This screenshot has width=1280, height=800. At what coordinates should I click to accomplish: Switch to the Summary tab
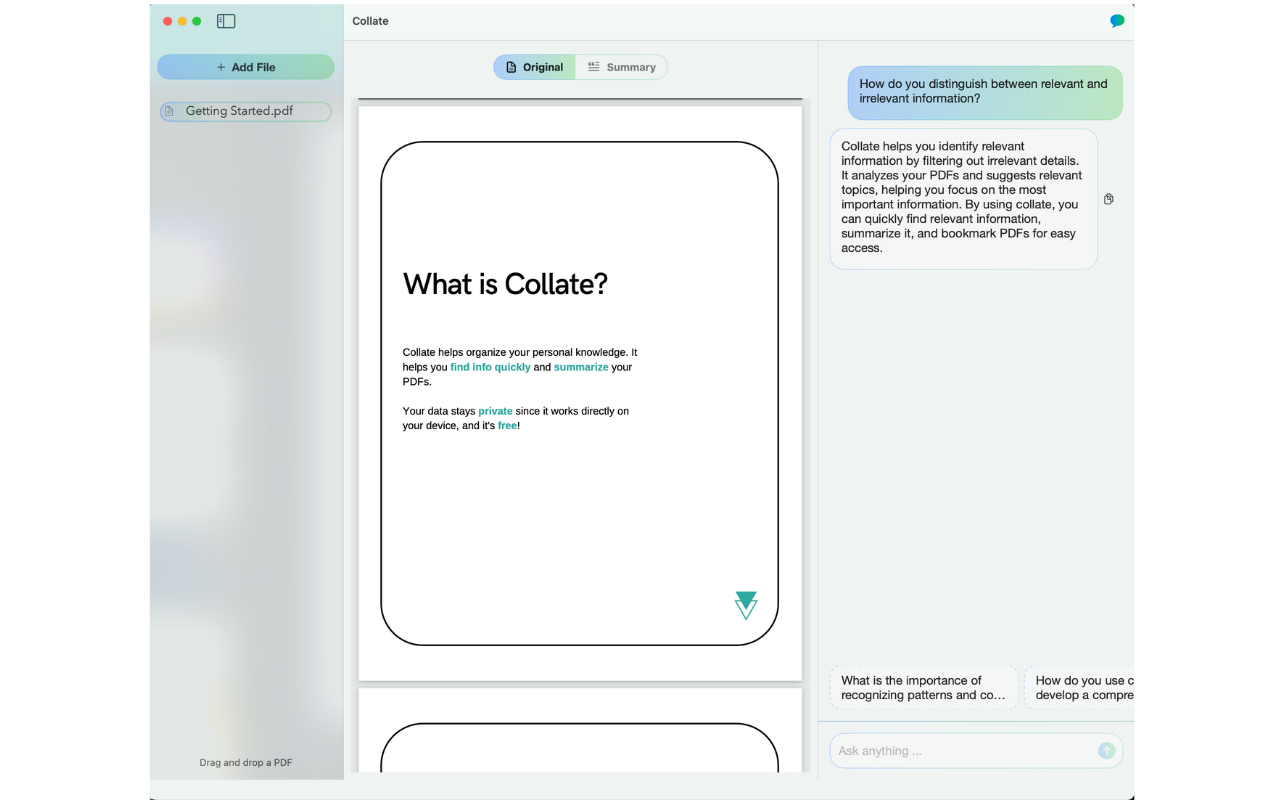coord(621,67)
